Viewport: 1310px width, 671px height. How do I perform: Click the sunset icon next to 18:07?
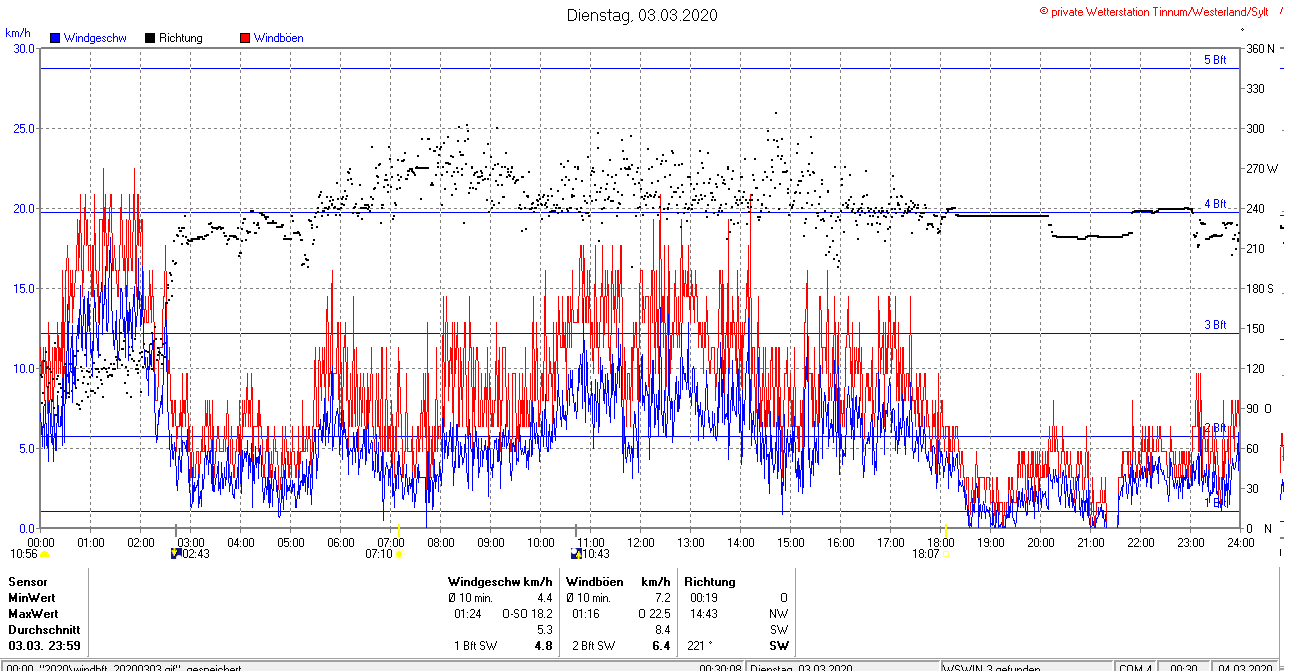point(947,552)
